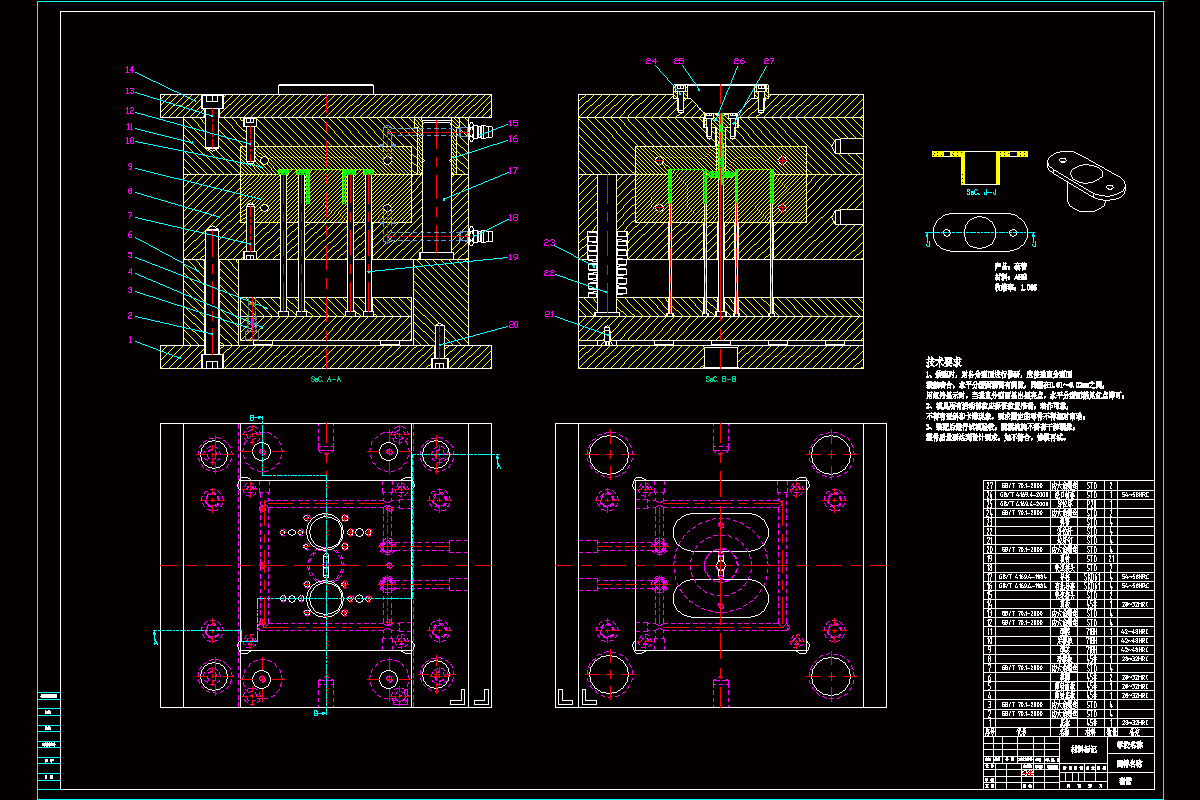Image resolution: width=1200 pixels, height=800 pixels.
Task: Click part balloon number 26
Action: 739,62
